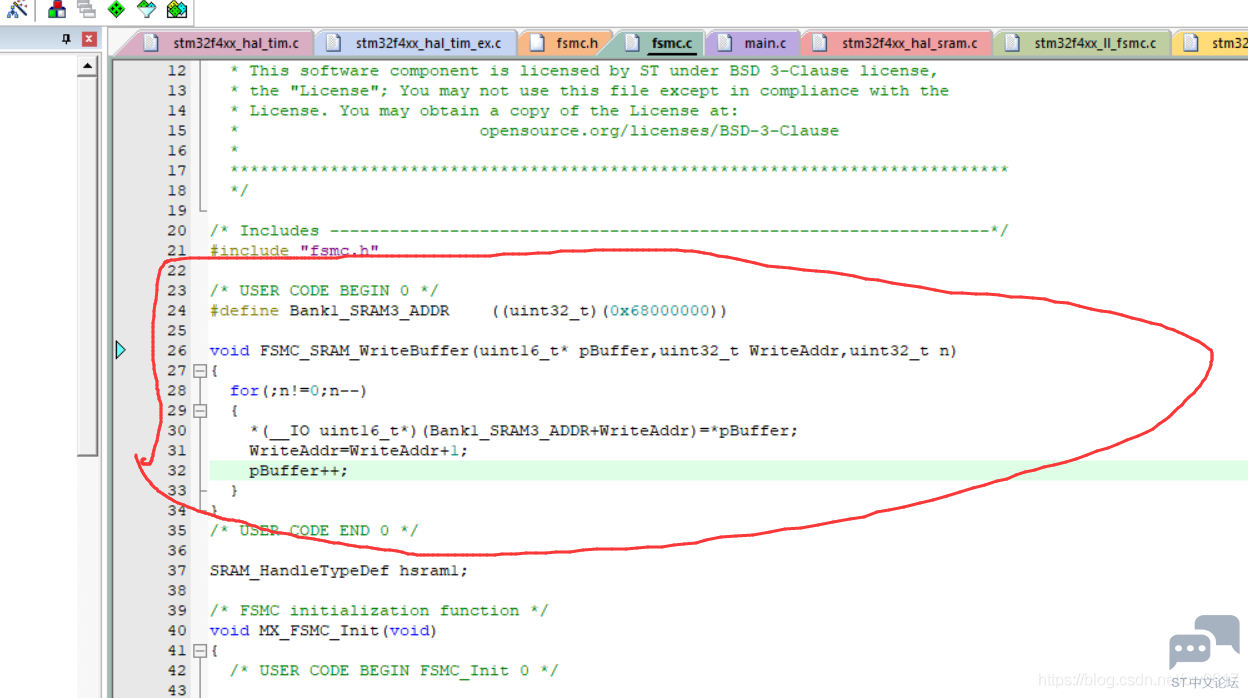Screen dimensions: 1248x698
Task: Click "SRAM_HandleTypeDef hsram1;" declaration
Action: click(x=339, y=570)
